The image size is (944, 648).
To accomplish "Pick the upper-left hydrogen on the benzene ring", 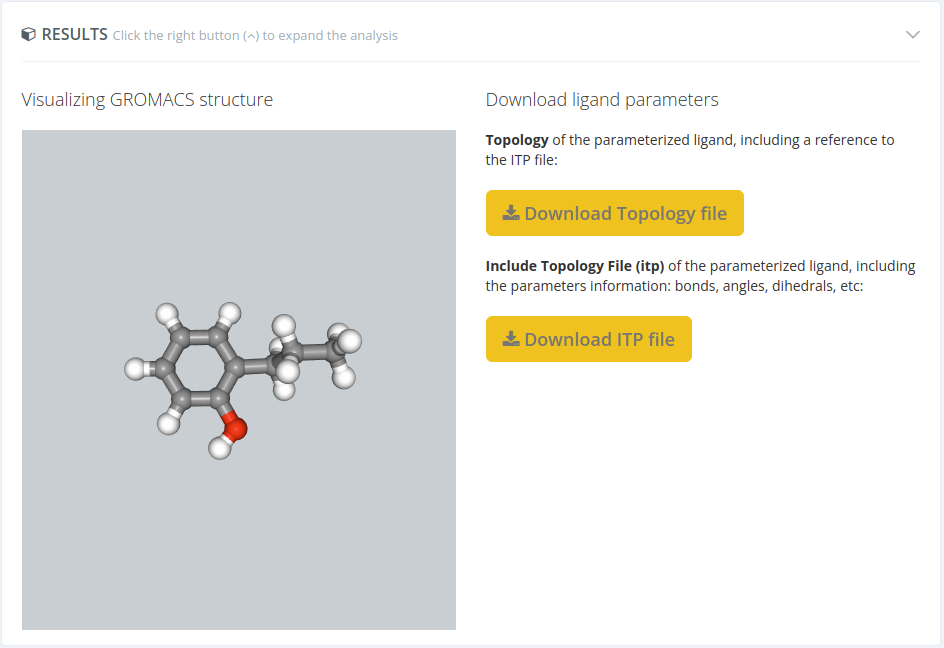I will [167, 314].
